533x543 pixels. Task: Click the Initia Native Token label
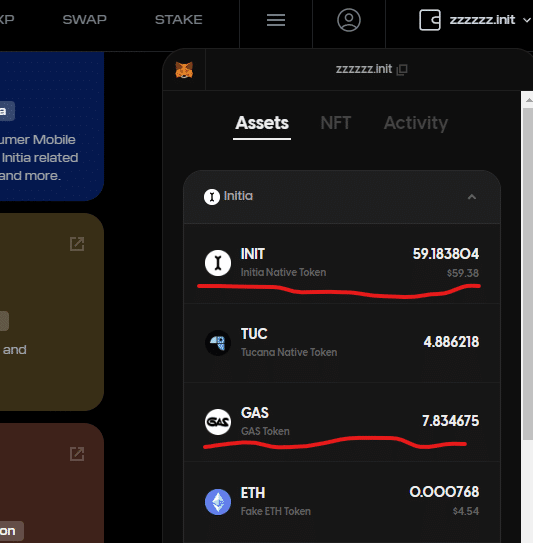pyautogui.click(x=283, y=272)
